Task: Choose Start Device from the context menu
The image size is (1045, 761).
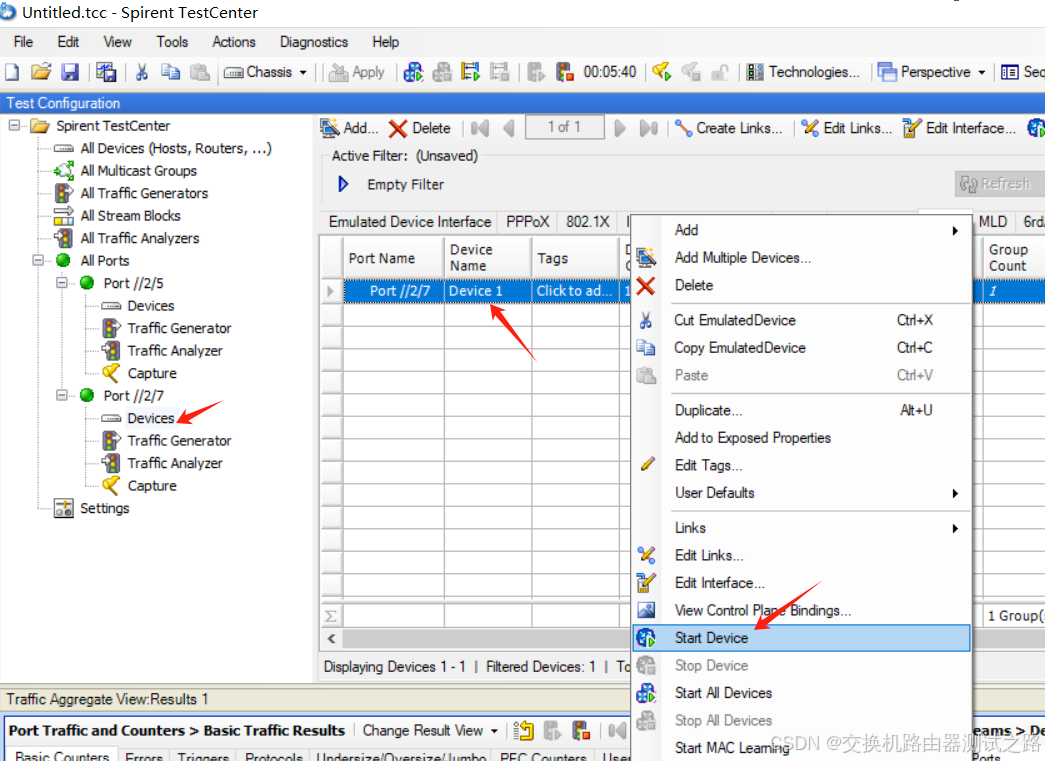Action: [x=800, y=638]
